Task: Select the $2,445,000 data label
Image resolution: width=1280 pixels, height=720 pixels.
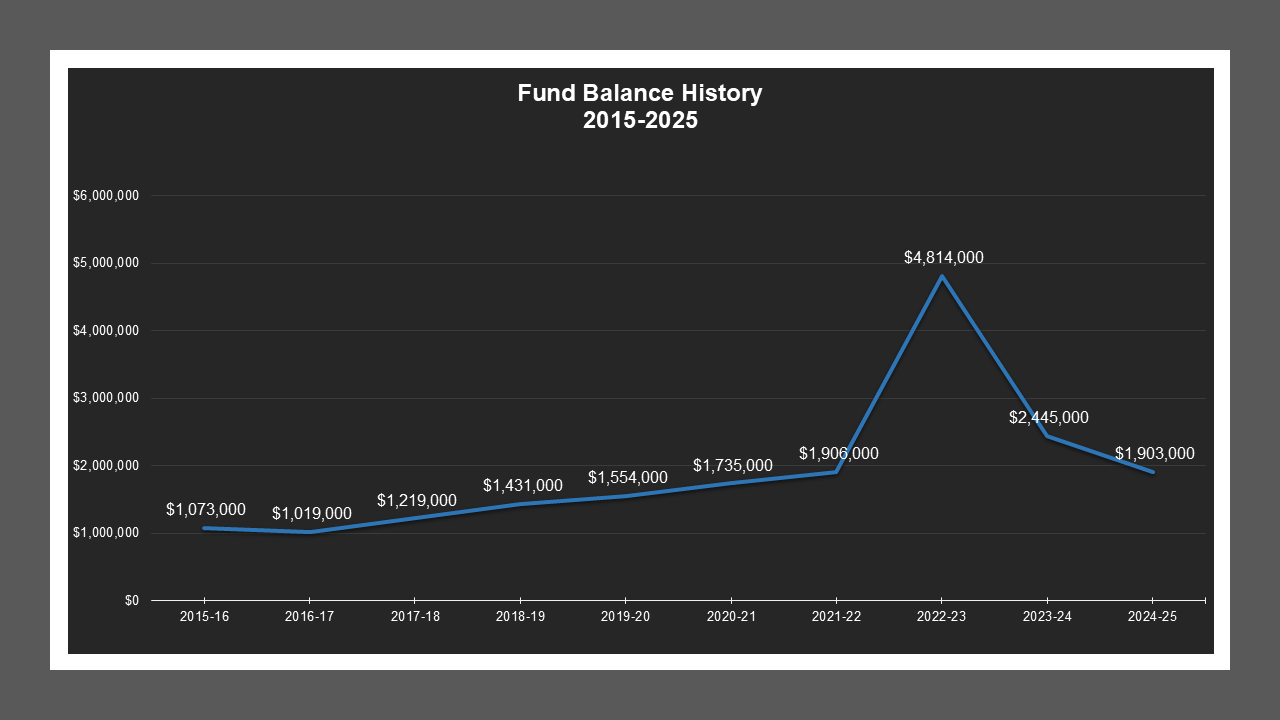Action: tap(1048, 418)
